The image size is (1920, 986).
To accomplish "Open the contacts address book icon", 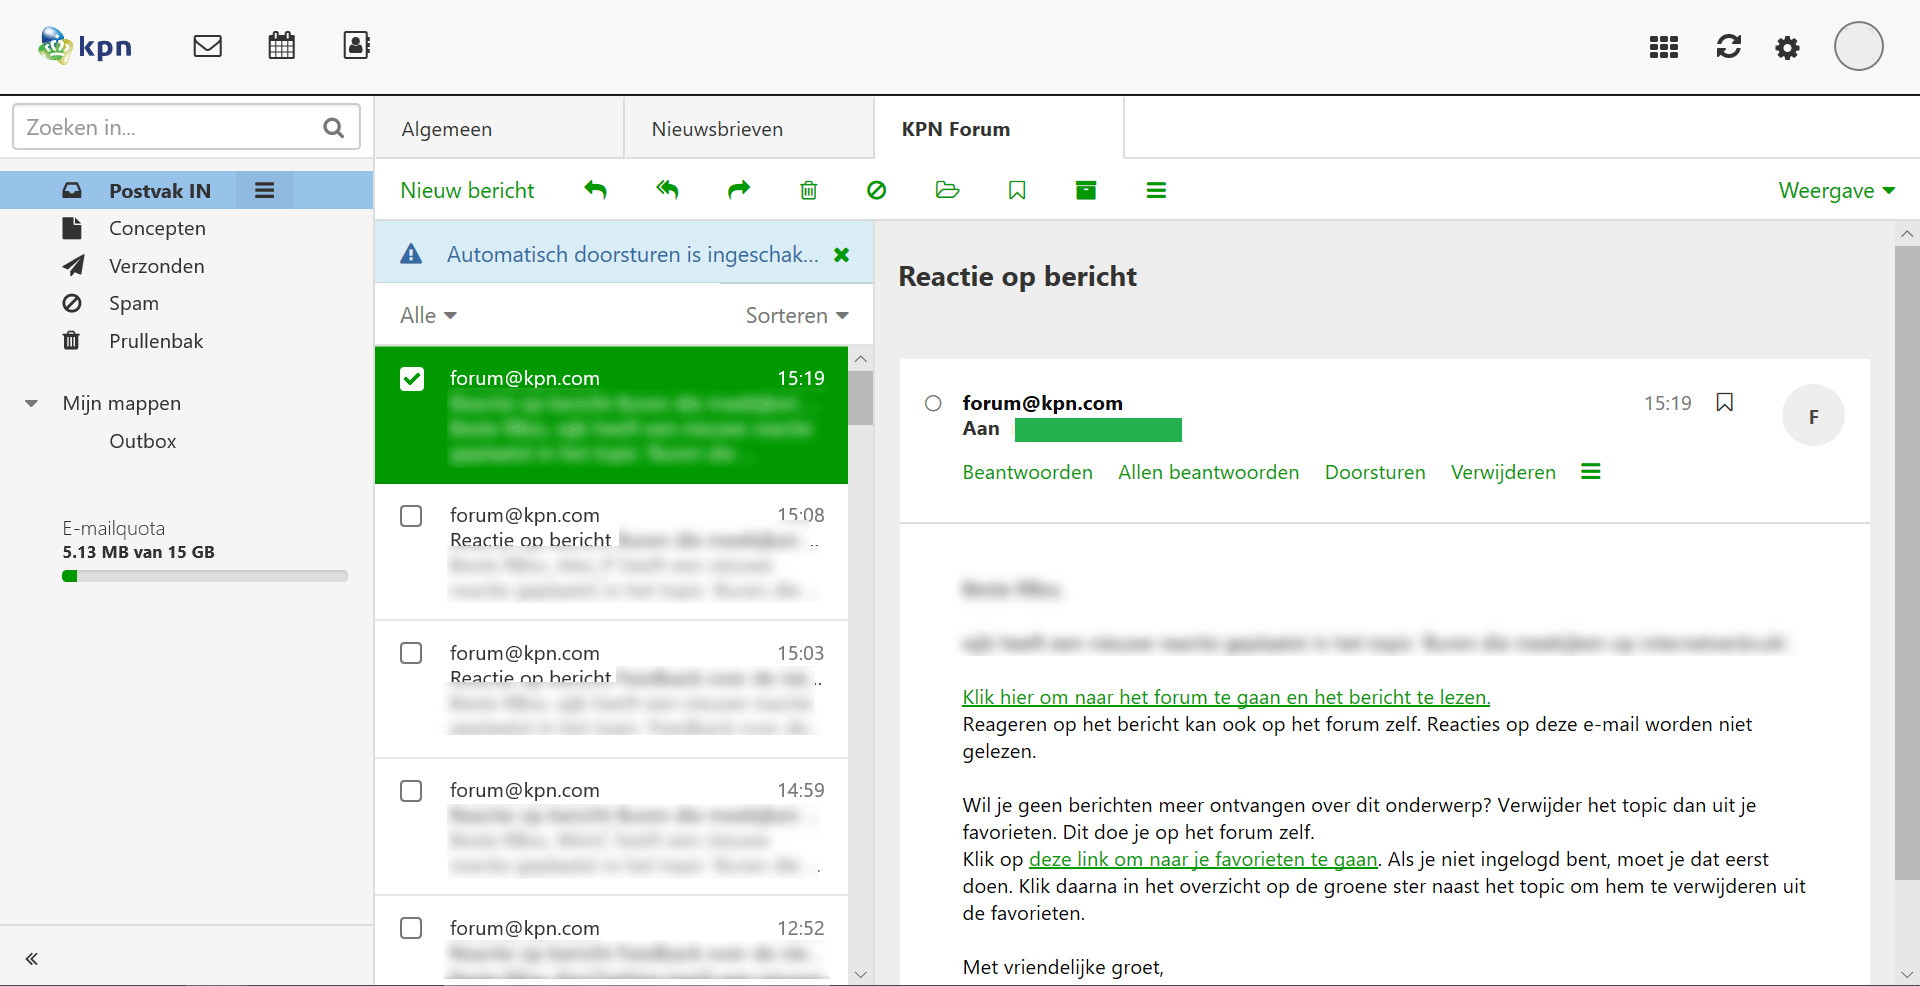I will click(x=357, y=46).
